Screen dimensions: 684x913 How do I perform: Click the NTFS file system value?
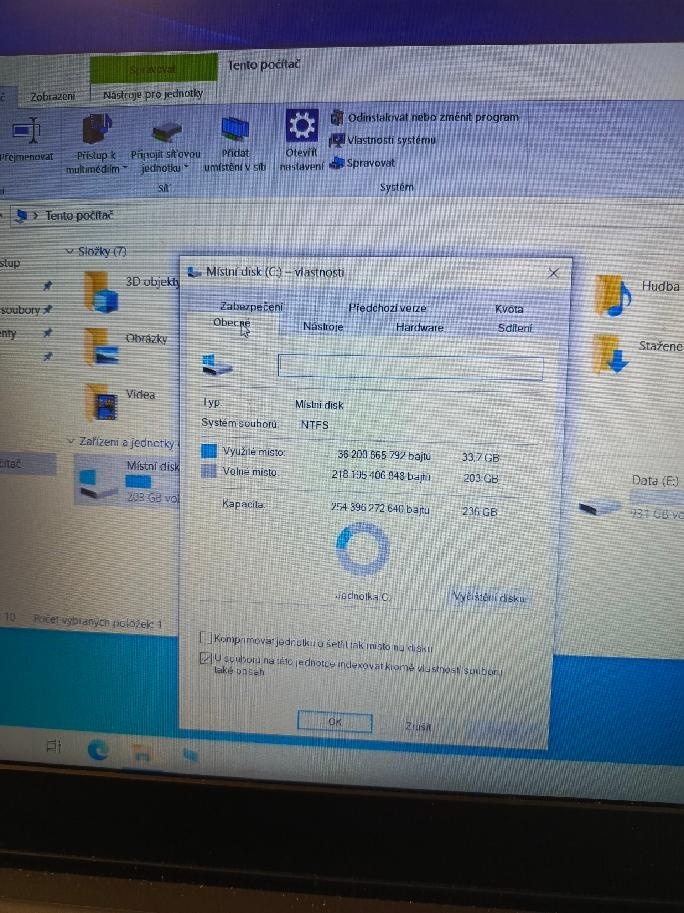(315, 425)
